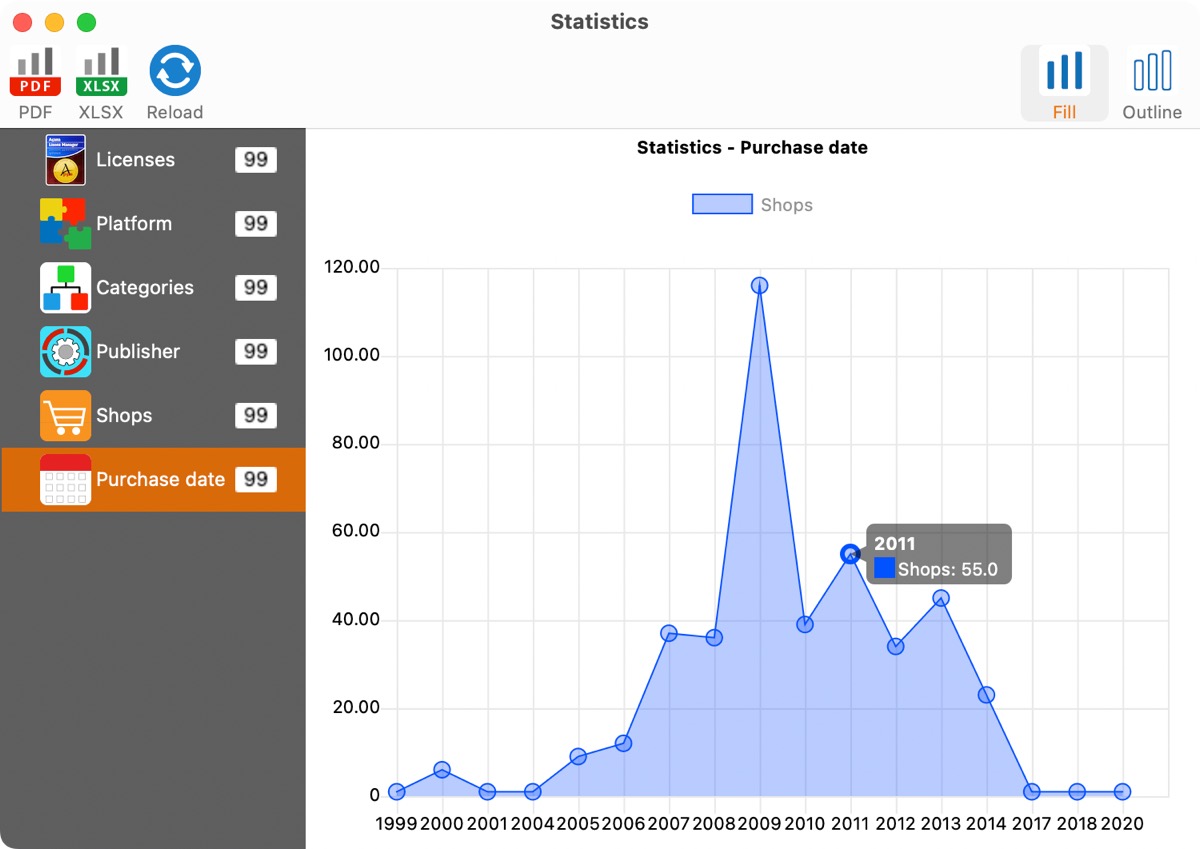Select the Purchase date sidebar row label
Image resolution: width=1200 pixels, height=849 pixels.
[160, 479]
